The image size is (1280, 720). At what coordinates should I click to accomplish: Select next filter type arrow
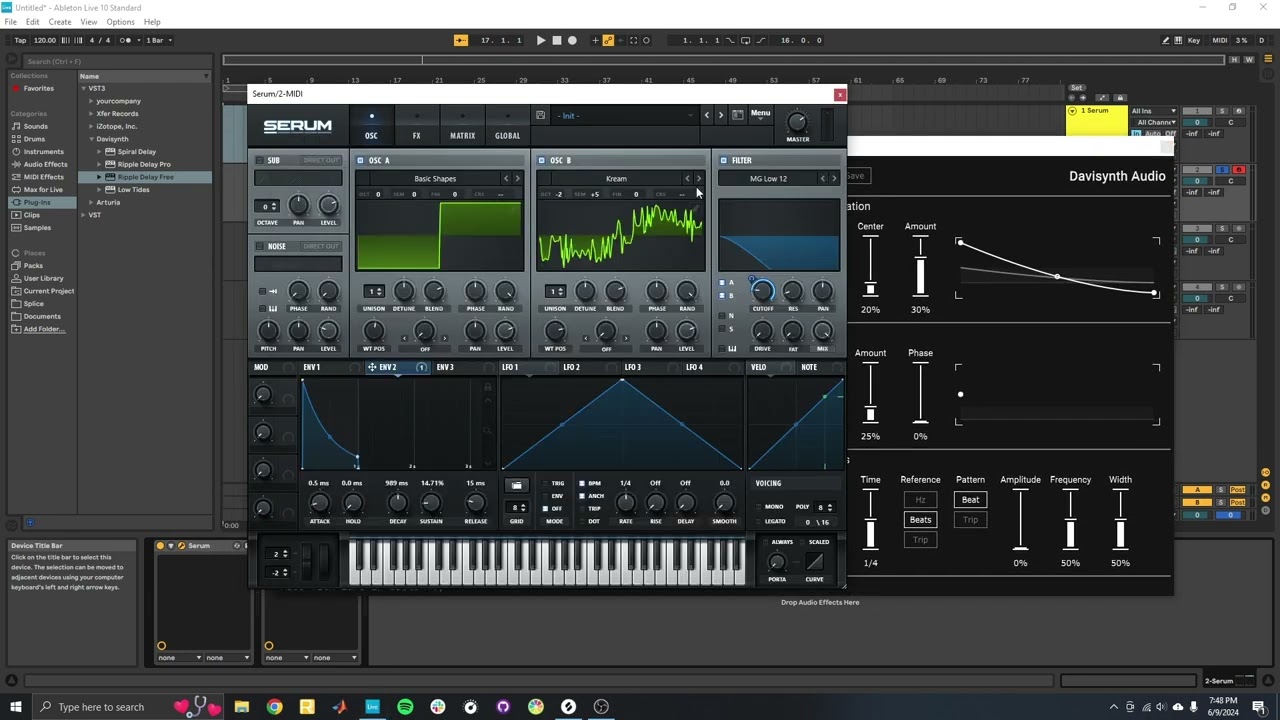[834, 179]
